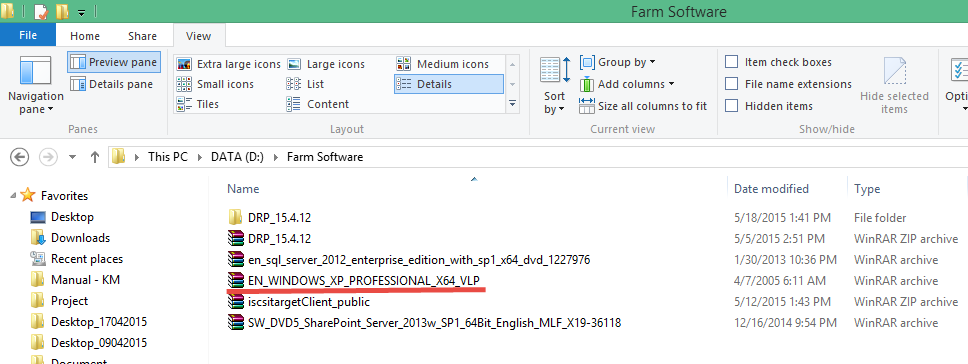Switch to Small icons layout

coord(215,84)
